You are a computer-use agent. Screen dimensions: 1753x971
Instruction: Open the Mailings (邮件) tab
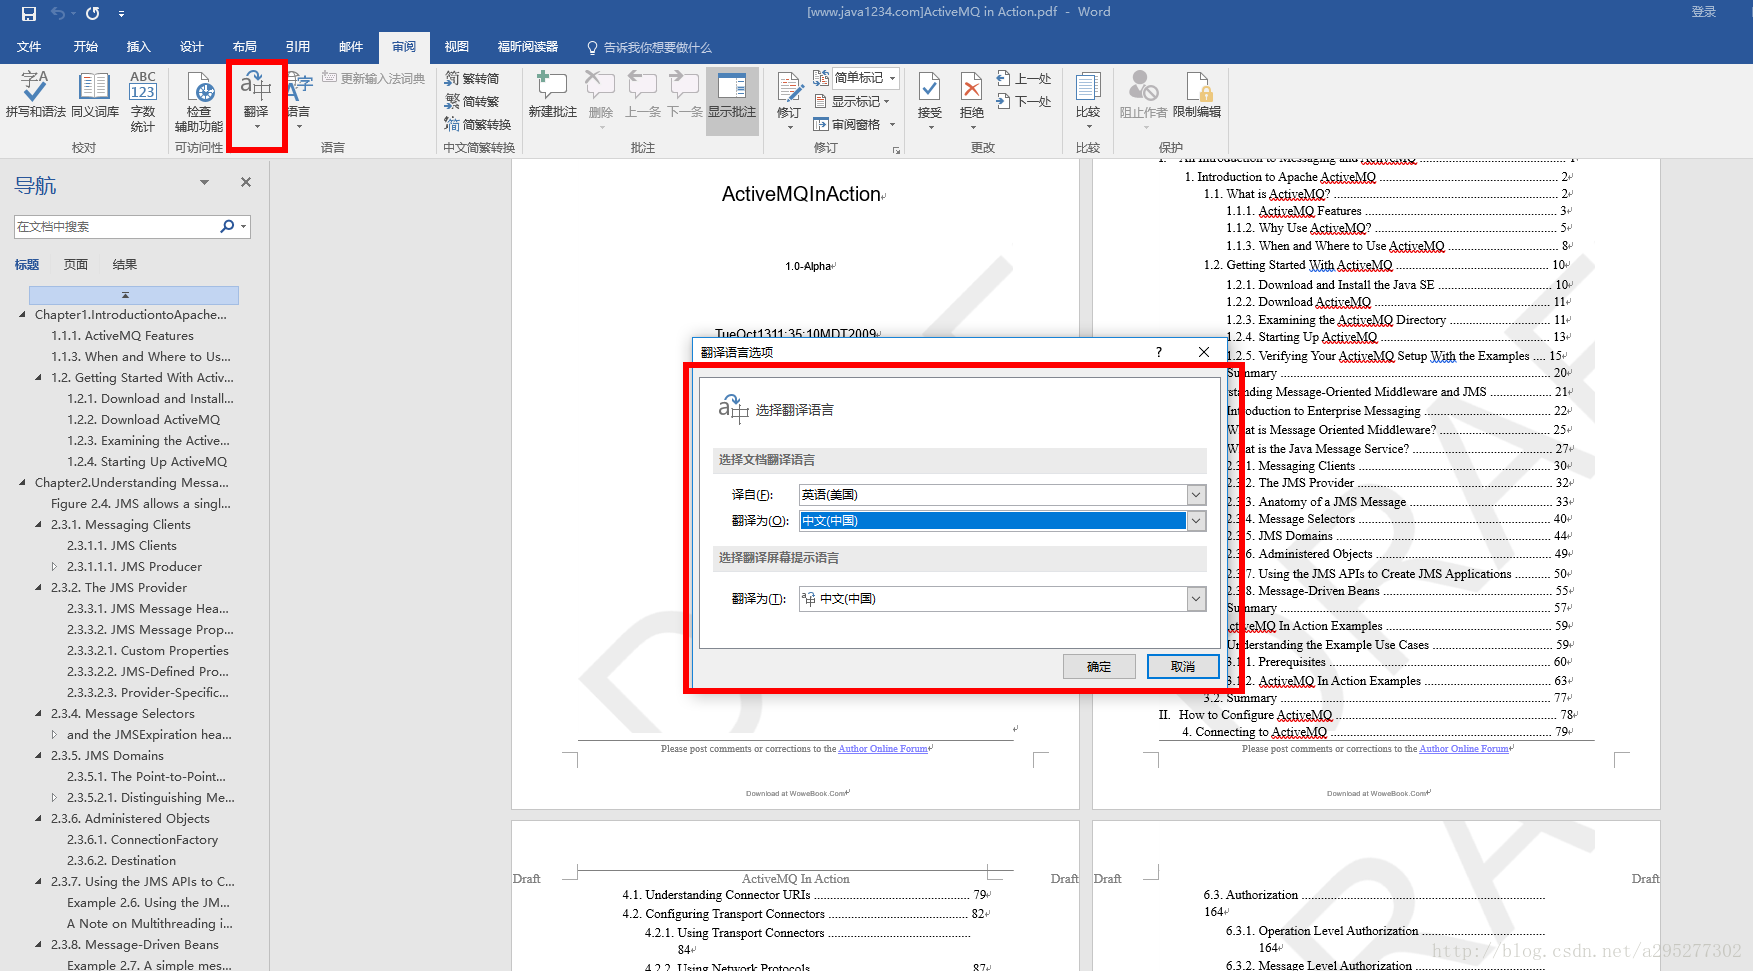(x=350, y=47)
